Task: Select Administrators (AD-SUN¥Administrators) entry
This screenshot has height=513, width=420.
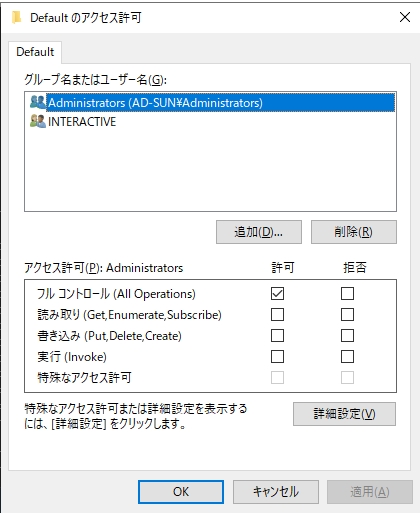Action: pos(212,103)
